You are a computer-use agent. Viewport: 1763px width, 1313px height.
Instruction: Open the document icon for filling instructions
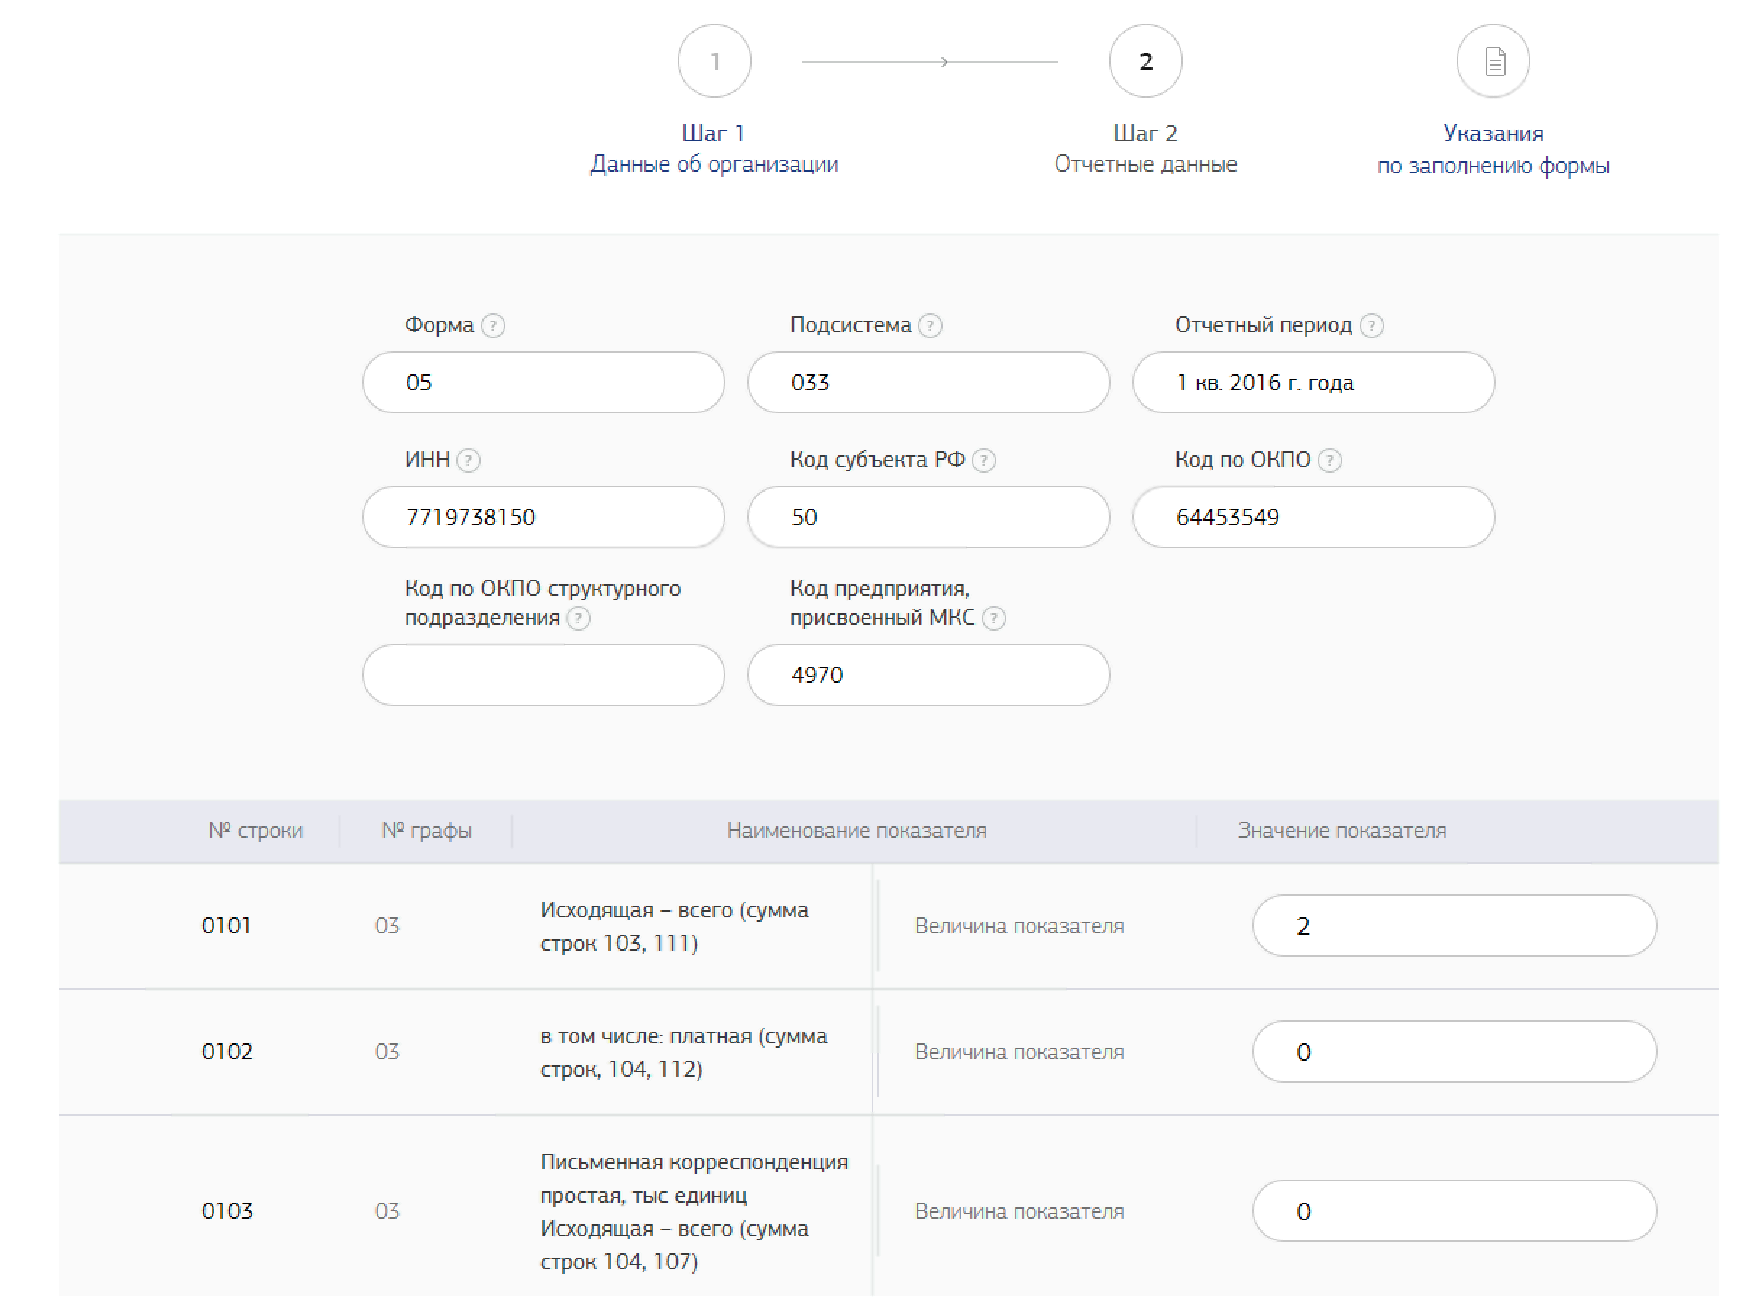click(x=1493, y=62)
